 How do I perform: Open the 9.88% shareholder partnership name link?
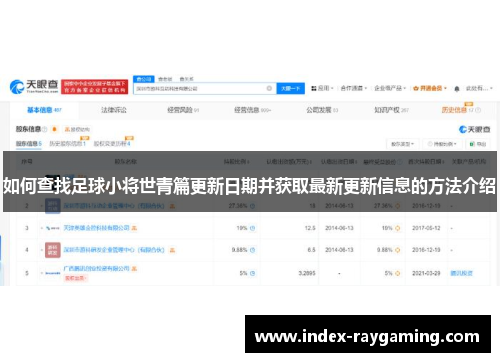pyautogui.click(x=114, y=250)
